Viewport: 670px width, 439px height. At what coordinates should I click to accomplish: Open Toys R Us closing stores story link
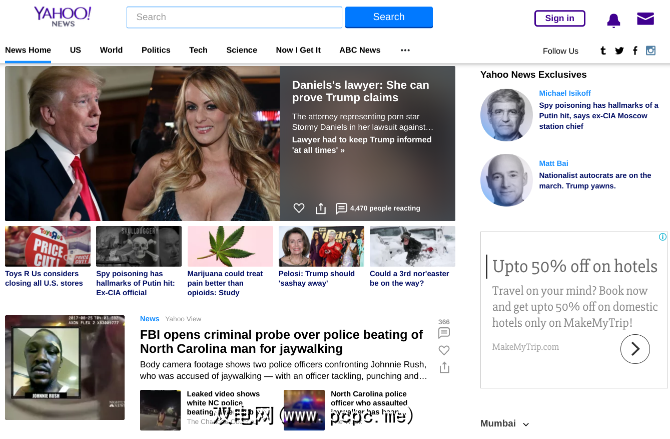tap(44, 278)
